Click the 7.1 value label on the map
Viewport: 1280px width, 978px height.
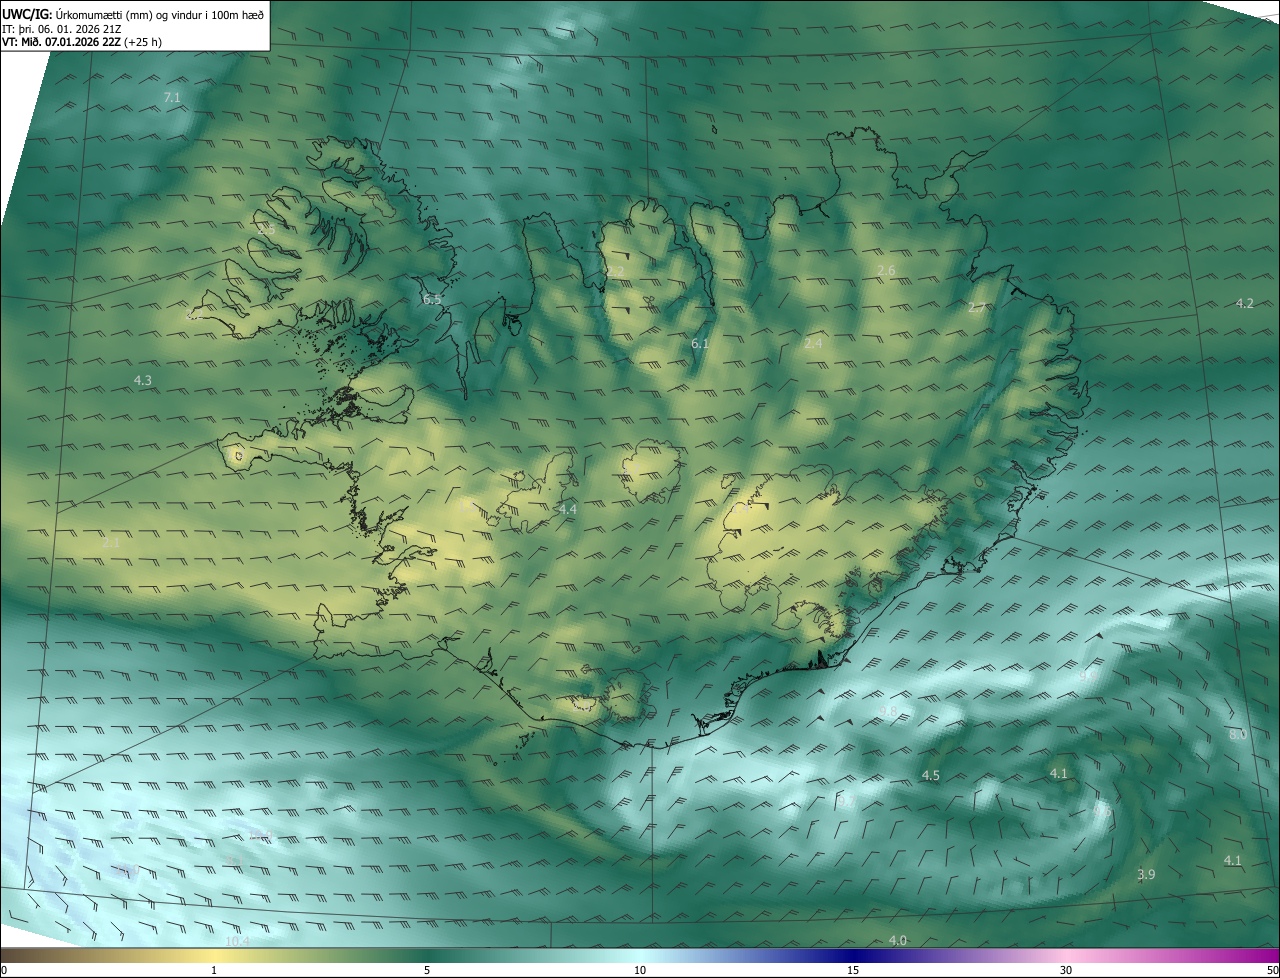pyautogui.click(x=171, y=97)
